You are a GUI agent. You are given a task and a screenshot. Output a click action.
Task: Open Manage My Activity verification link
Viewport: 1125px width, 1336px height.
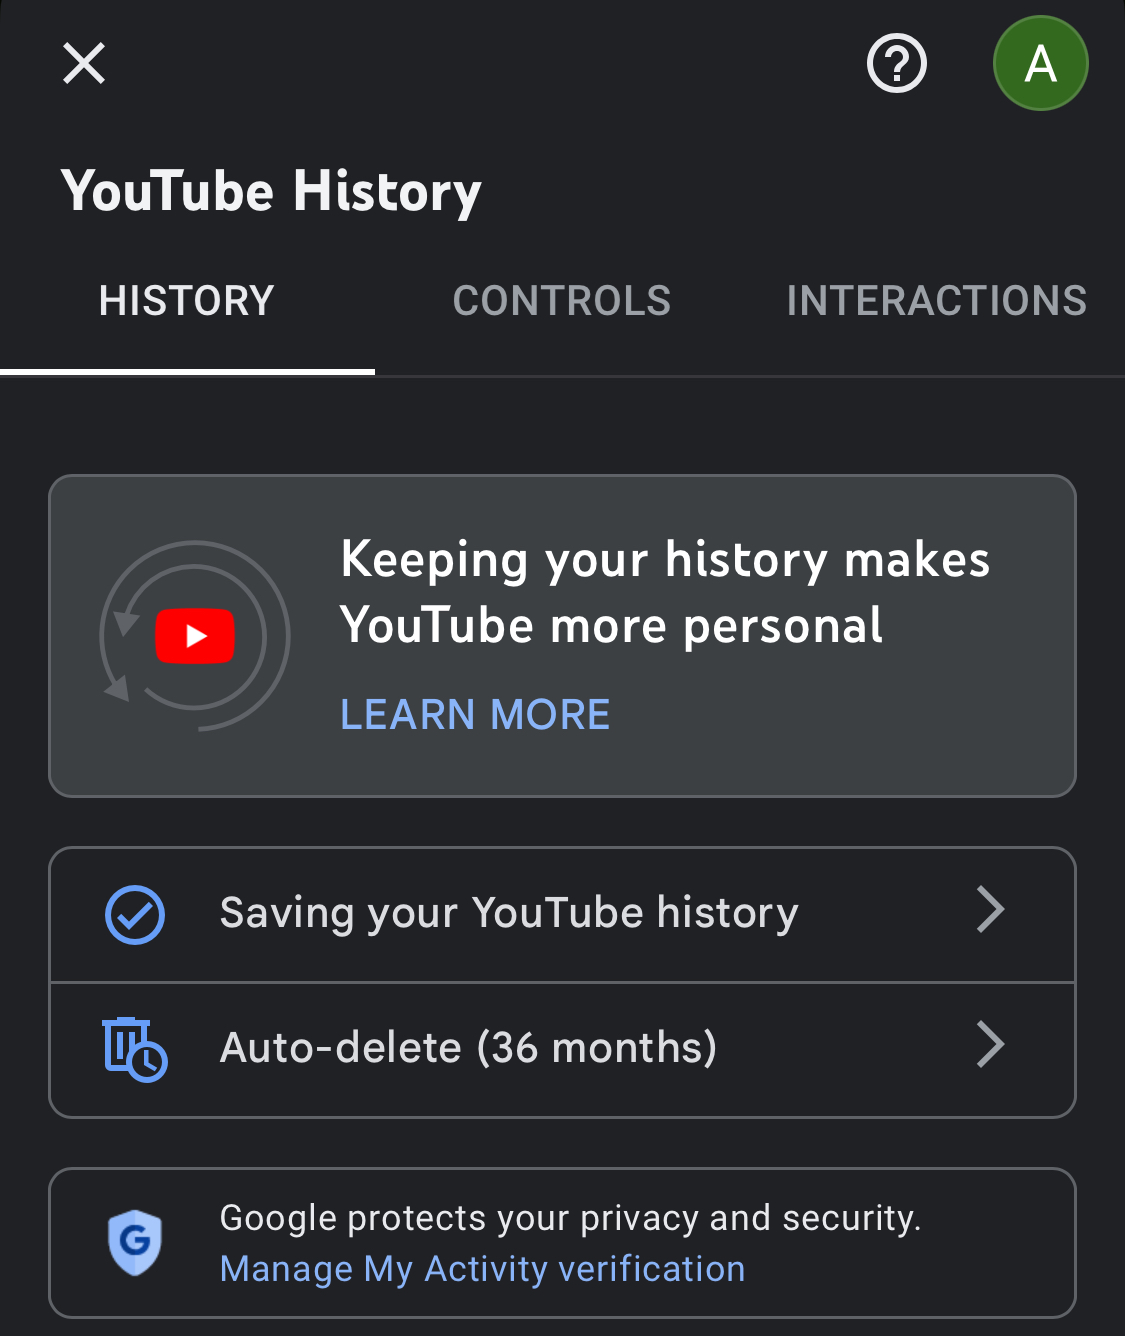pos(482,1269)
